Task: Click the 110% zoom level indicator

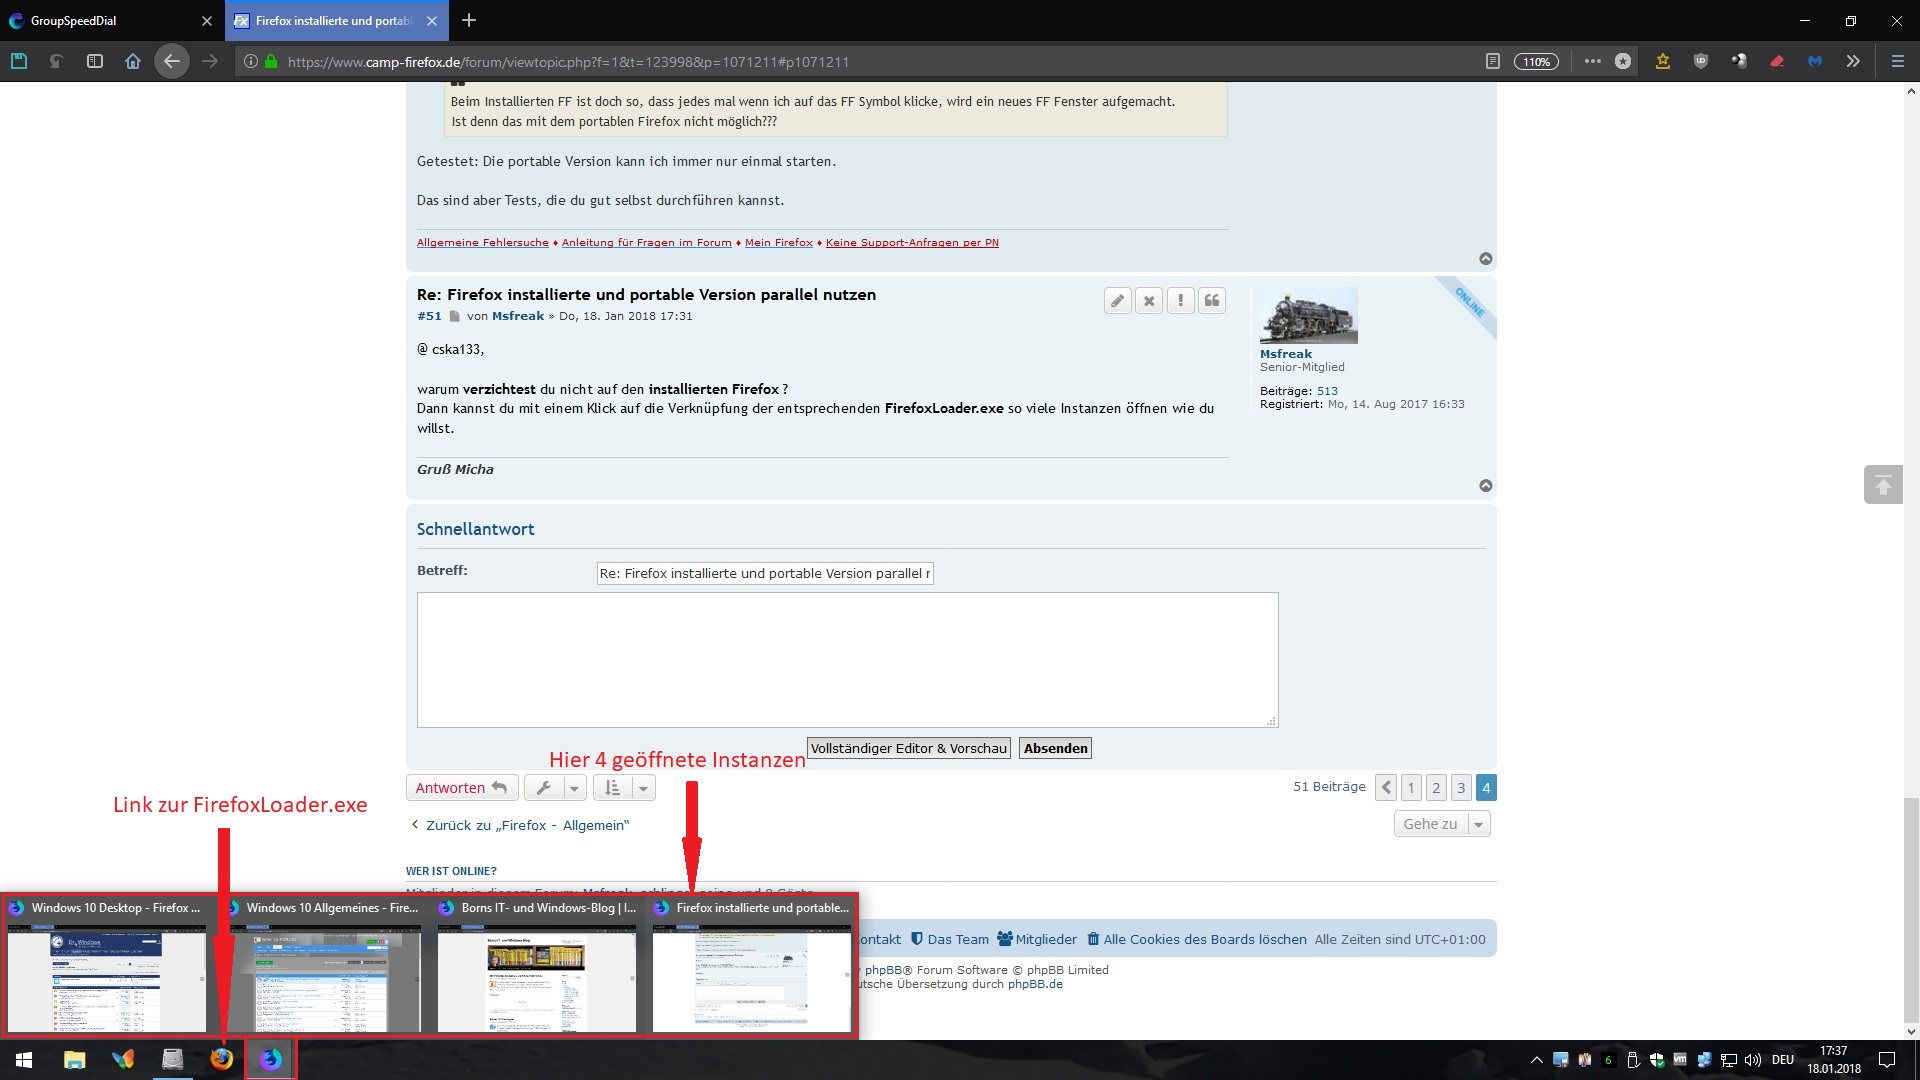Action: point(1535,61)
